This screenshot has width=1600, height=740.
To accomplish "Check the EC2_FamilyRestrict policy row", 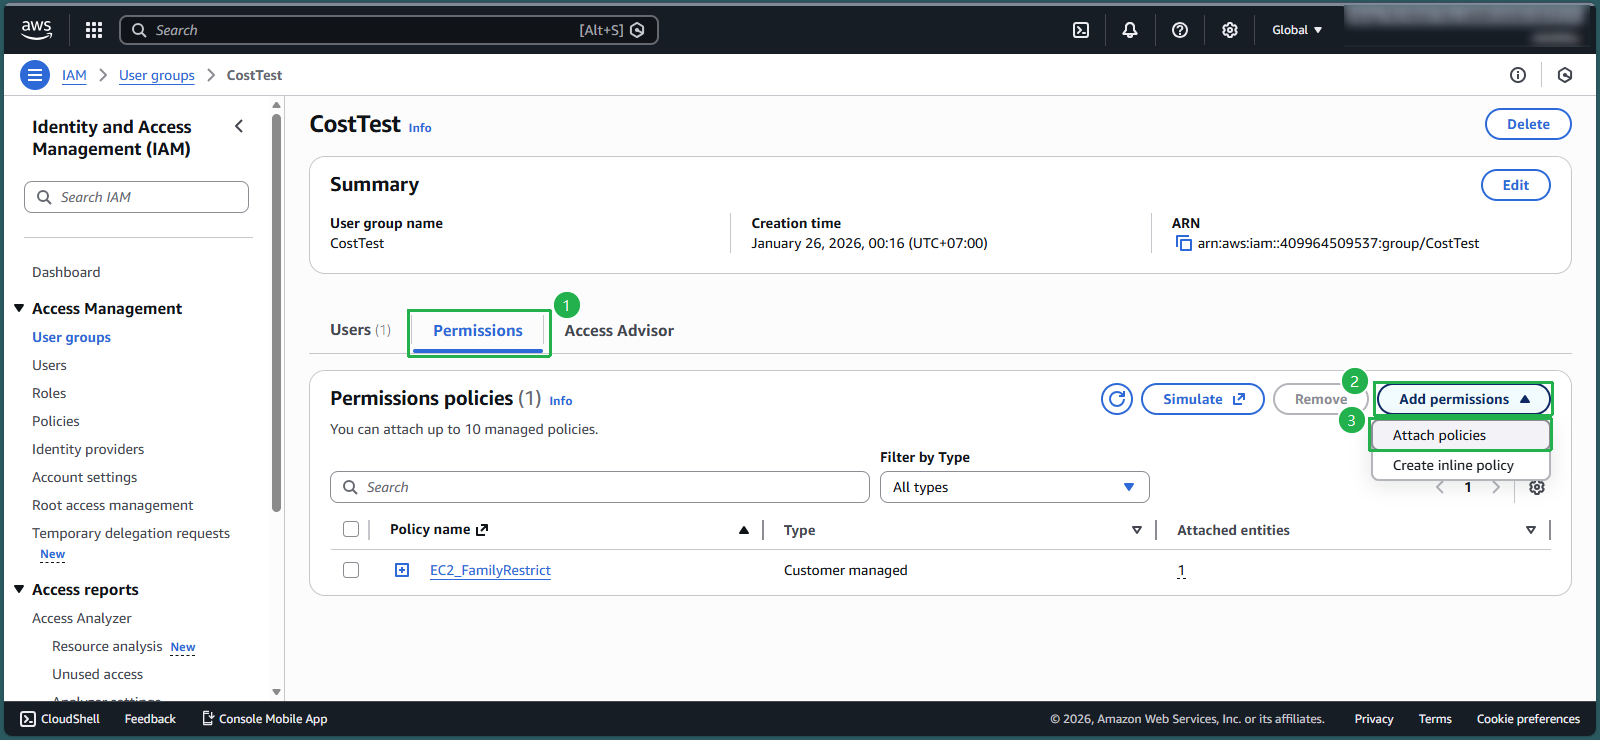I will [351, 570].
